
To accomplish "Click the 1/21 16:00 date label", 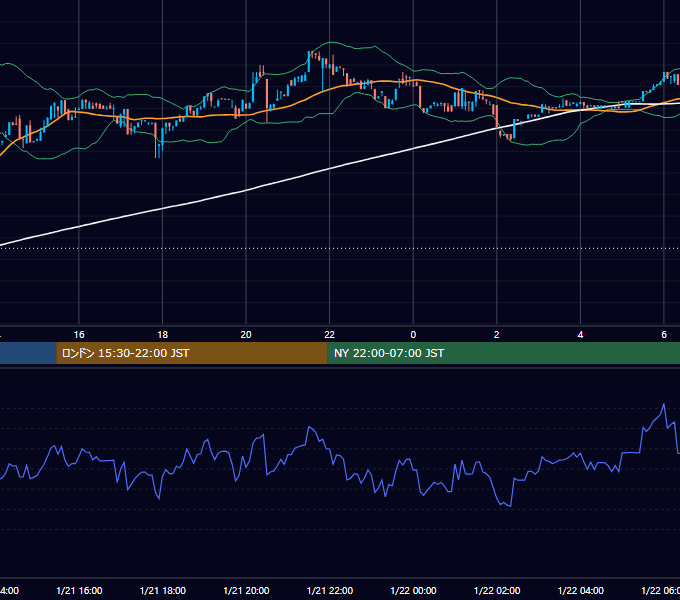I will [x=79, y=590].
